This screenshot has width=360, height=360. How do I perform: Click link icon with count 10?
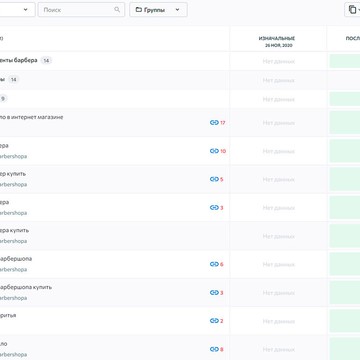tap(214, 151)
